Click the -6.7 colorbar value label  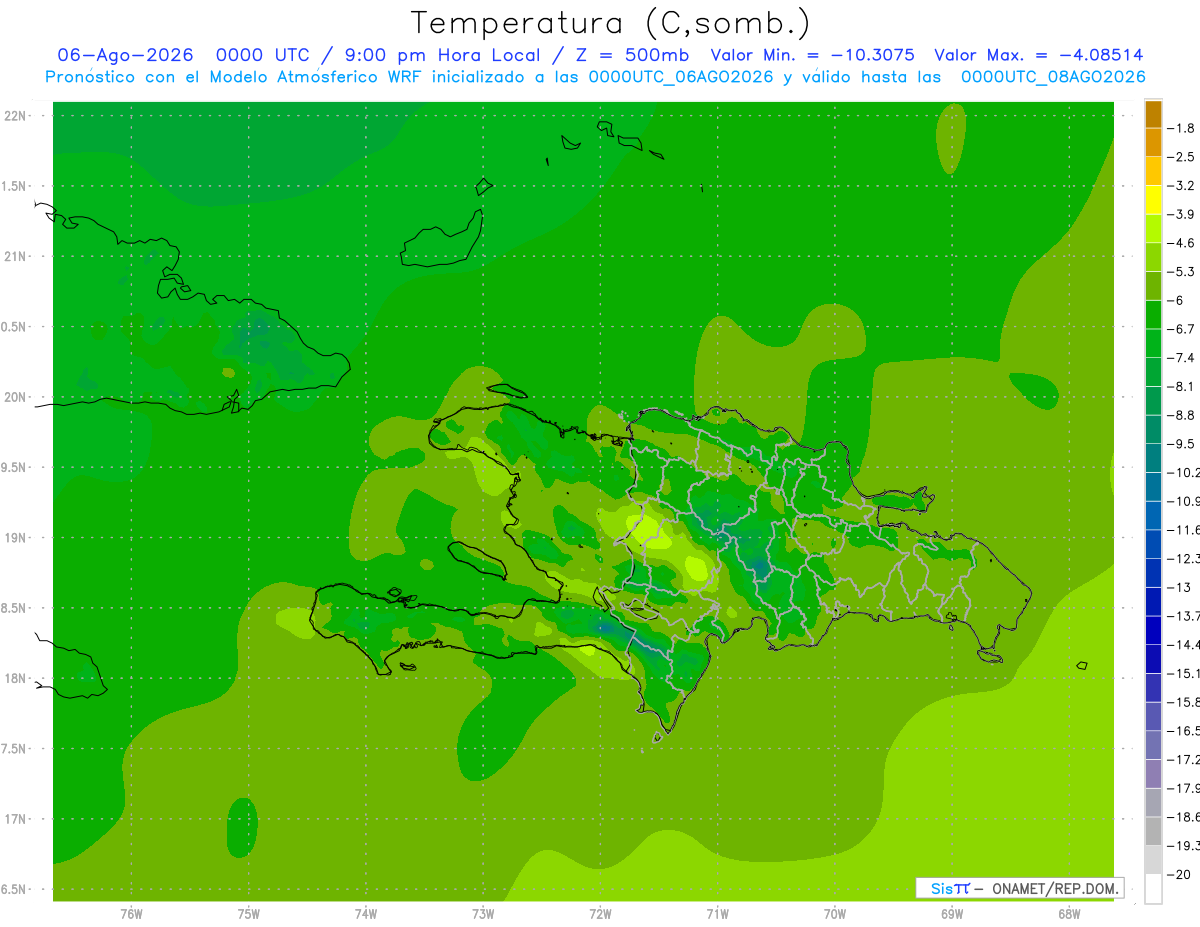[x=1182, y=329]
